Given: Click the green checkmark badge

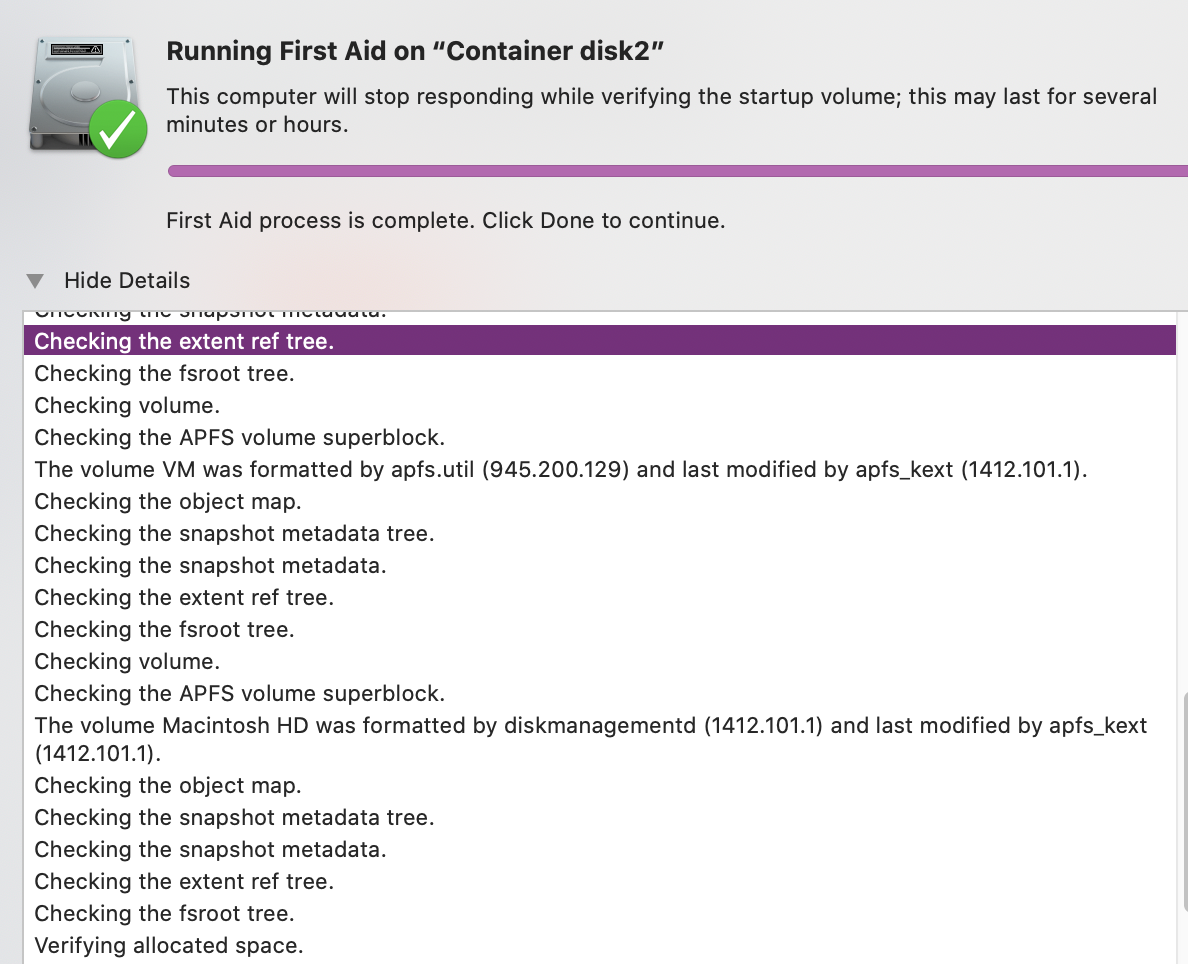Looking at the screenshot, I should point(119,130).
